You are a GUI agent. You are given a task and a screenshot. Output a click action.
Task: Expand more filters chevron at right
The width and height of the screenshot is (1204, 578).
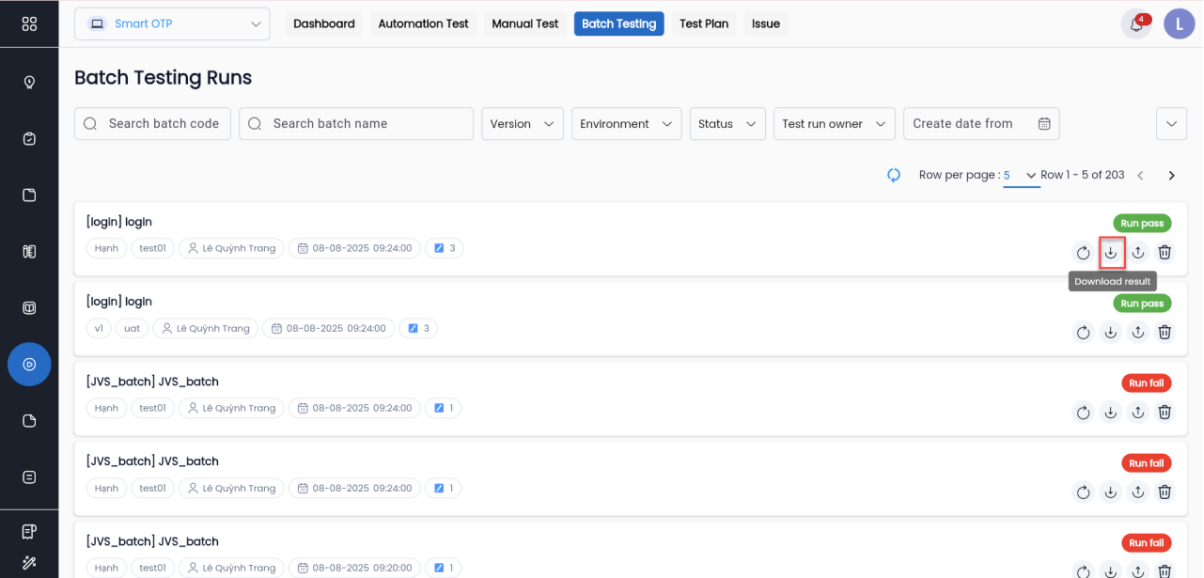point(1171,124)
